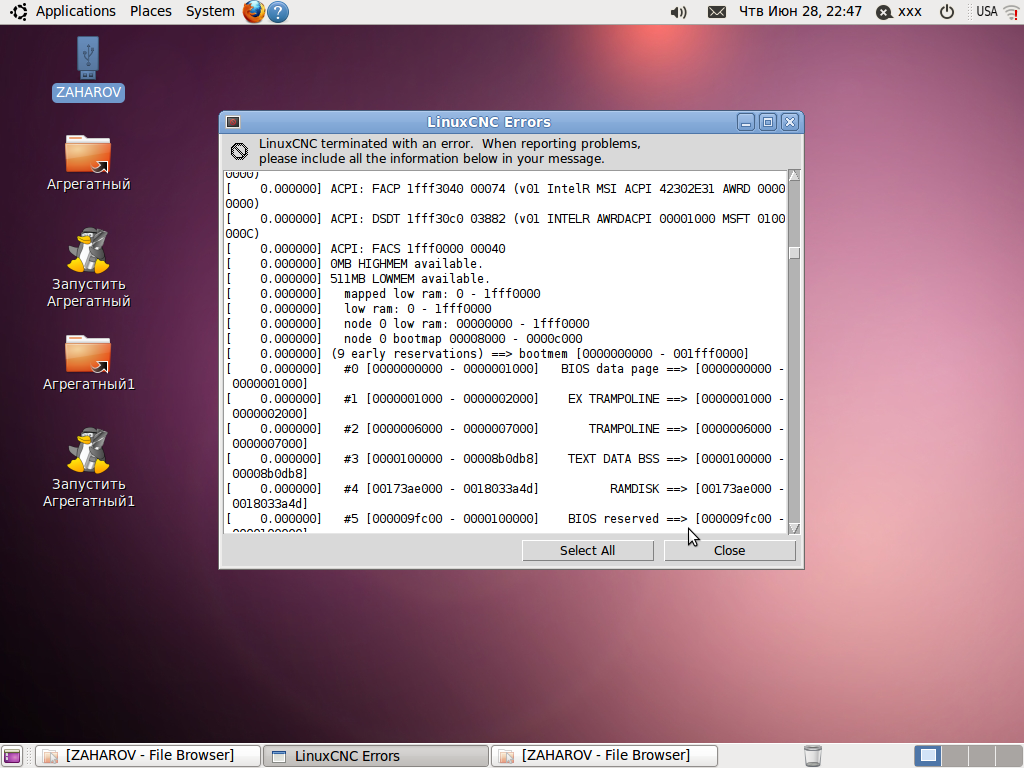This screenshot has height=768, width=1024.
Task: Select the ZAHAROV USB drive icon
Action: (x=88, y=69)
